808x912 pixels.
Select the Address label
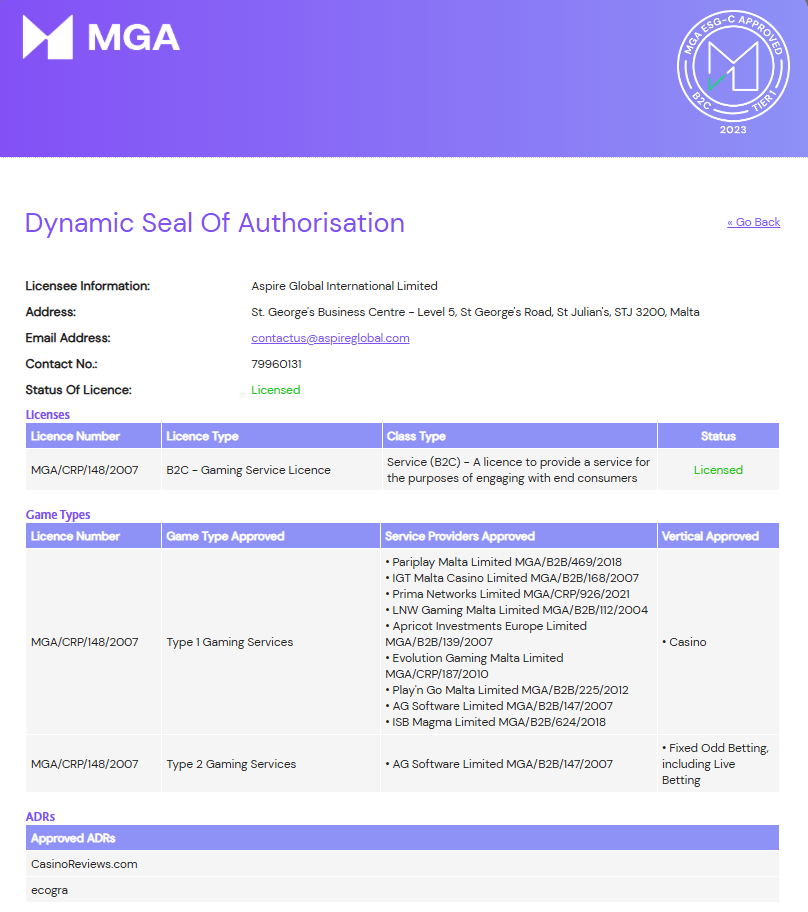51,312
